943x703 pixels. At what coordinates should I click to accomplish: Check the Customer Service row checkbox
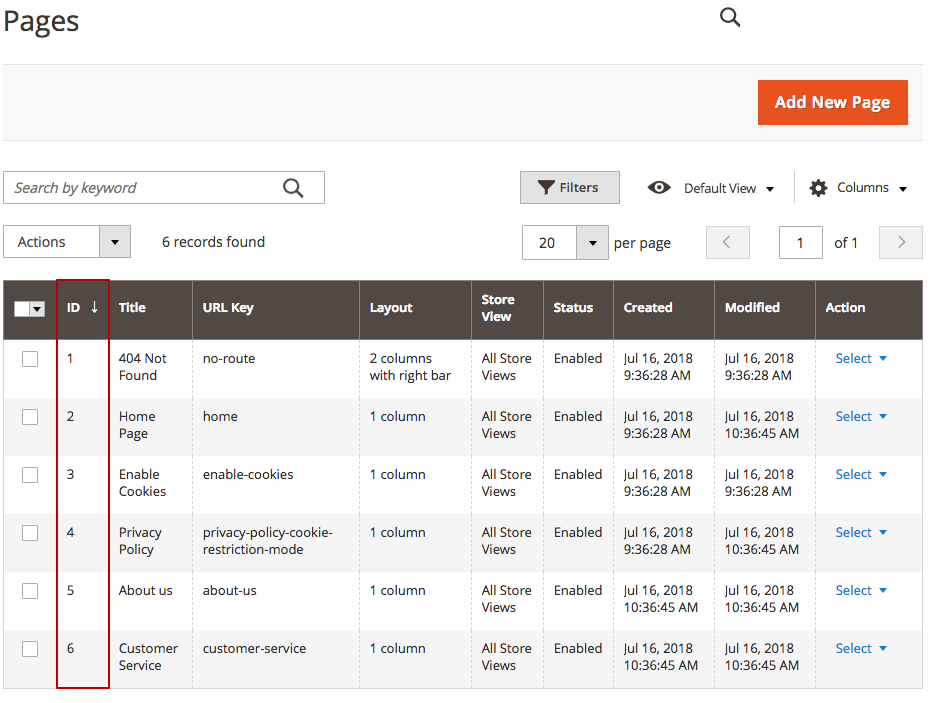[30, 649]
